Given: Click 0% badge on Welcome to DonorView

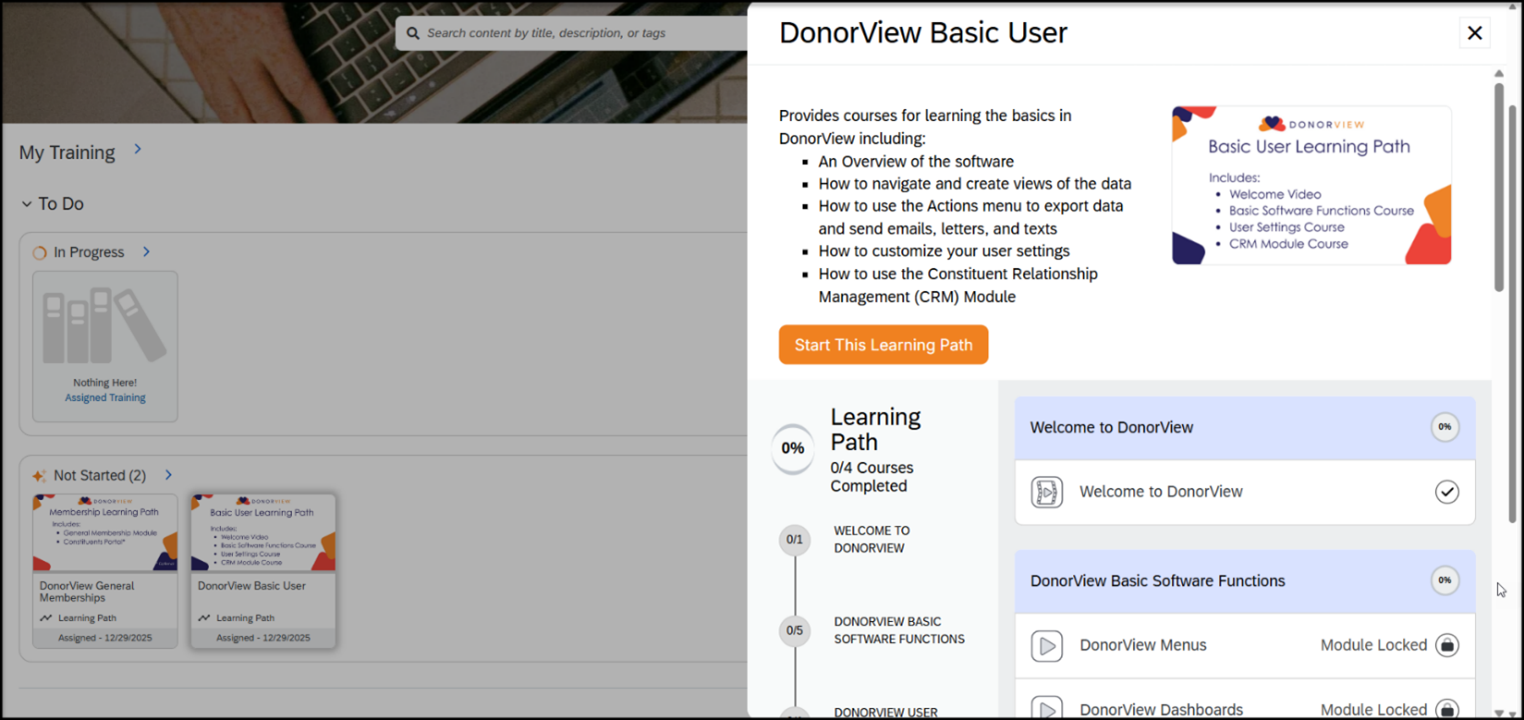Looking at the screenshot, I should click(1445, 427).
